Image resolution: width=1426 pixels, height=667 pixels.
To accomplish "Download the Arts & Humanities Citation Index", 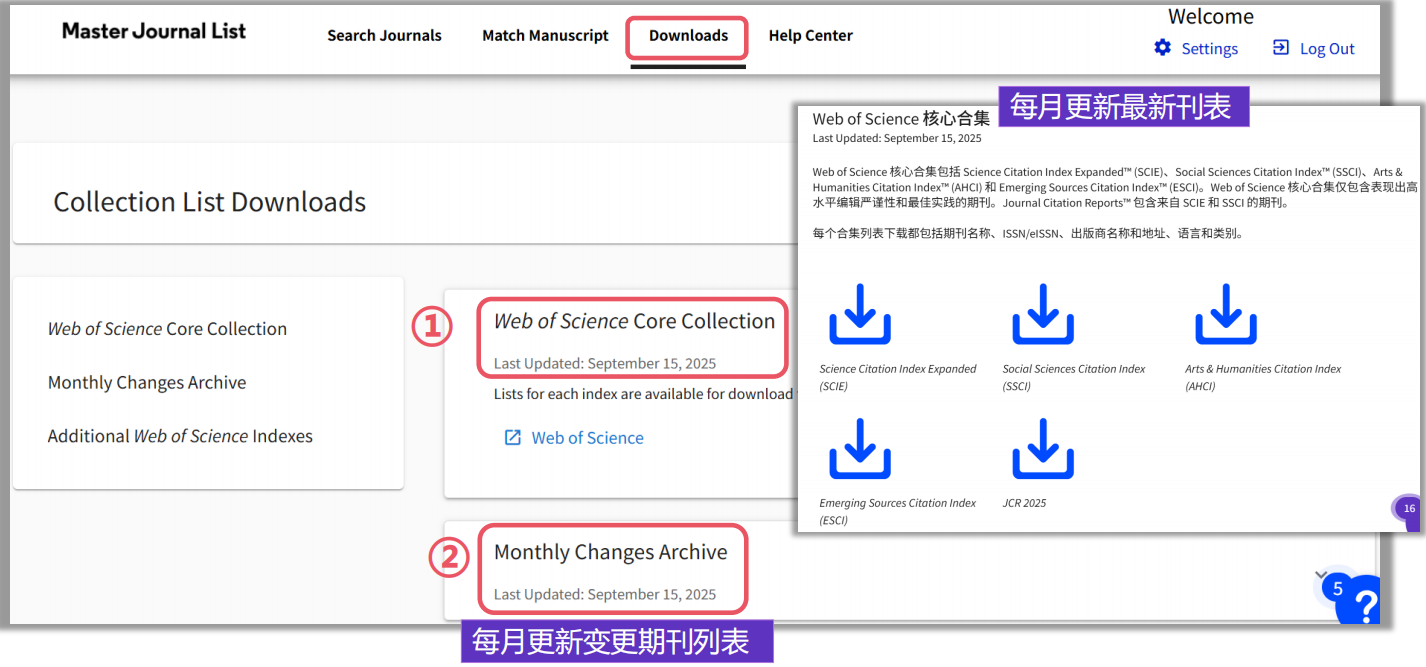I will [x=1225, y=314].
